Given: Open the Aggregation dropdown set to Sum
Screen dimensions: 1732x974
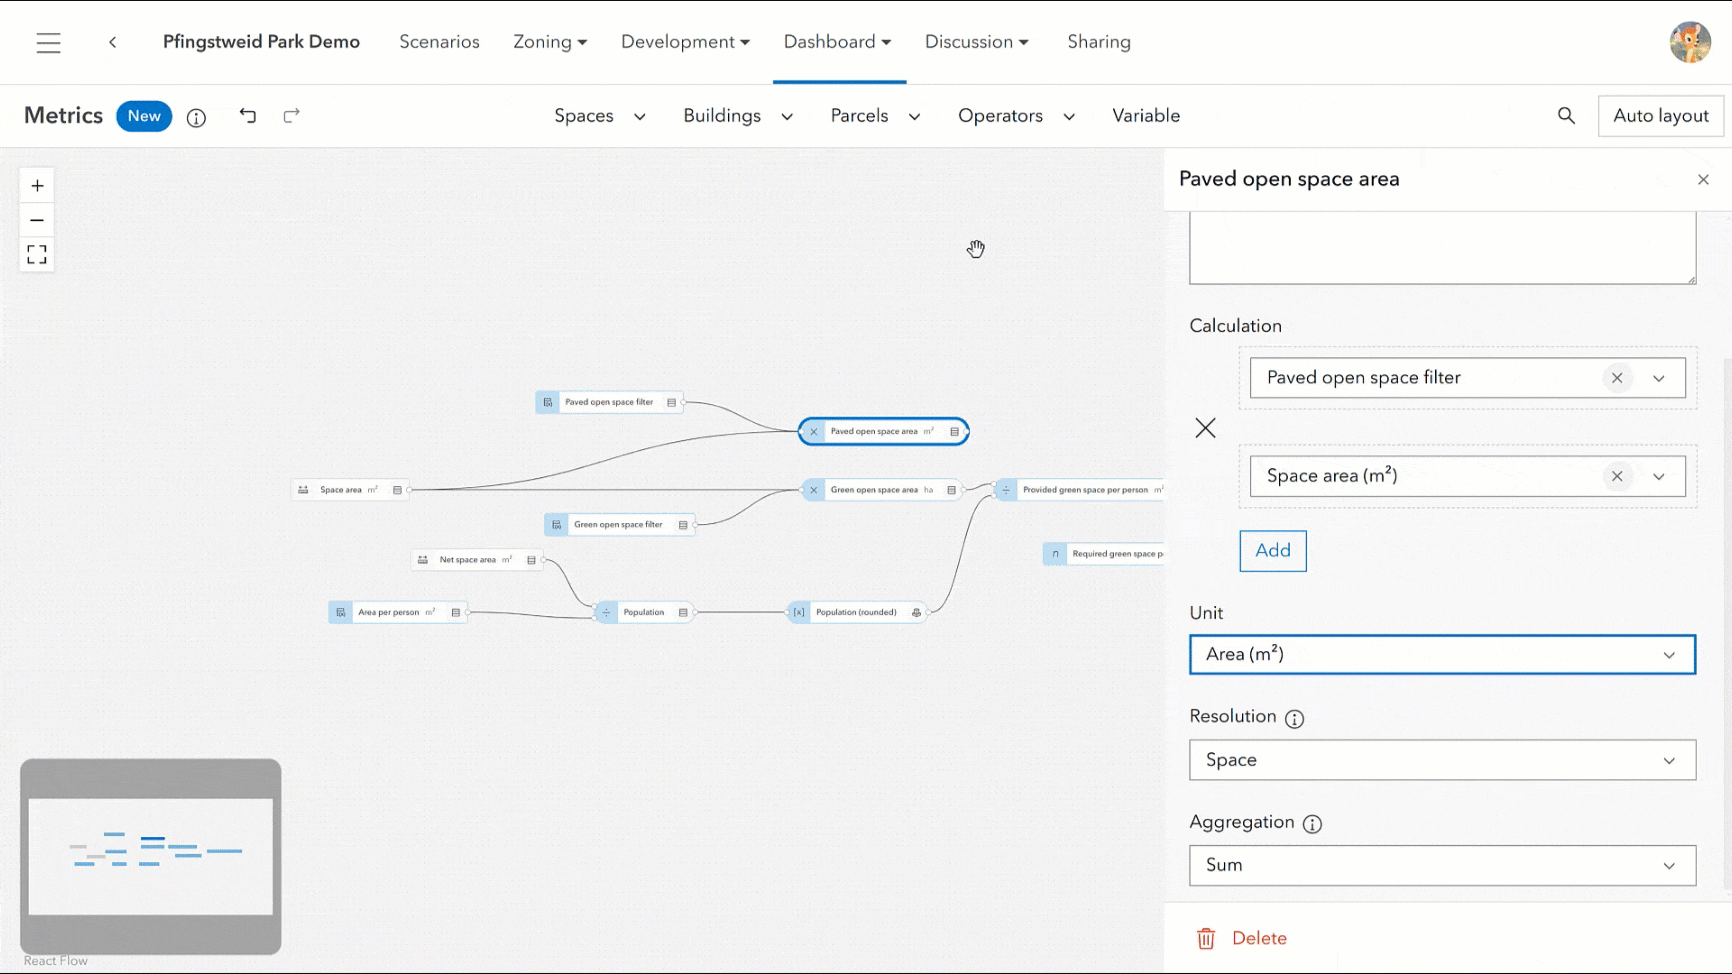Looking at the screenshot, I should click(x=1442, y=865).
